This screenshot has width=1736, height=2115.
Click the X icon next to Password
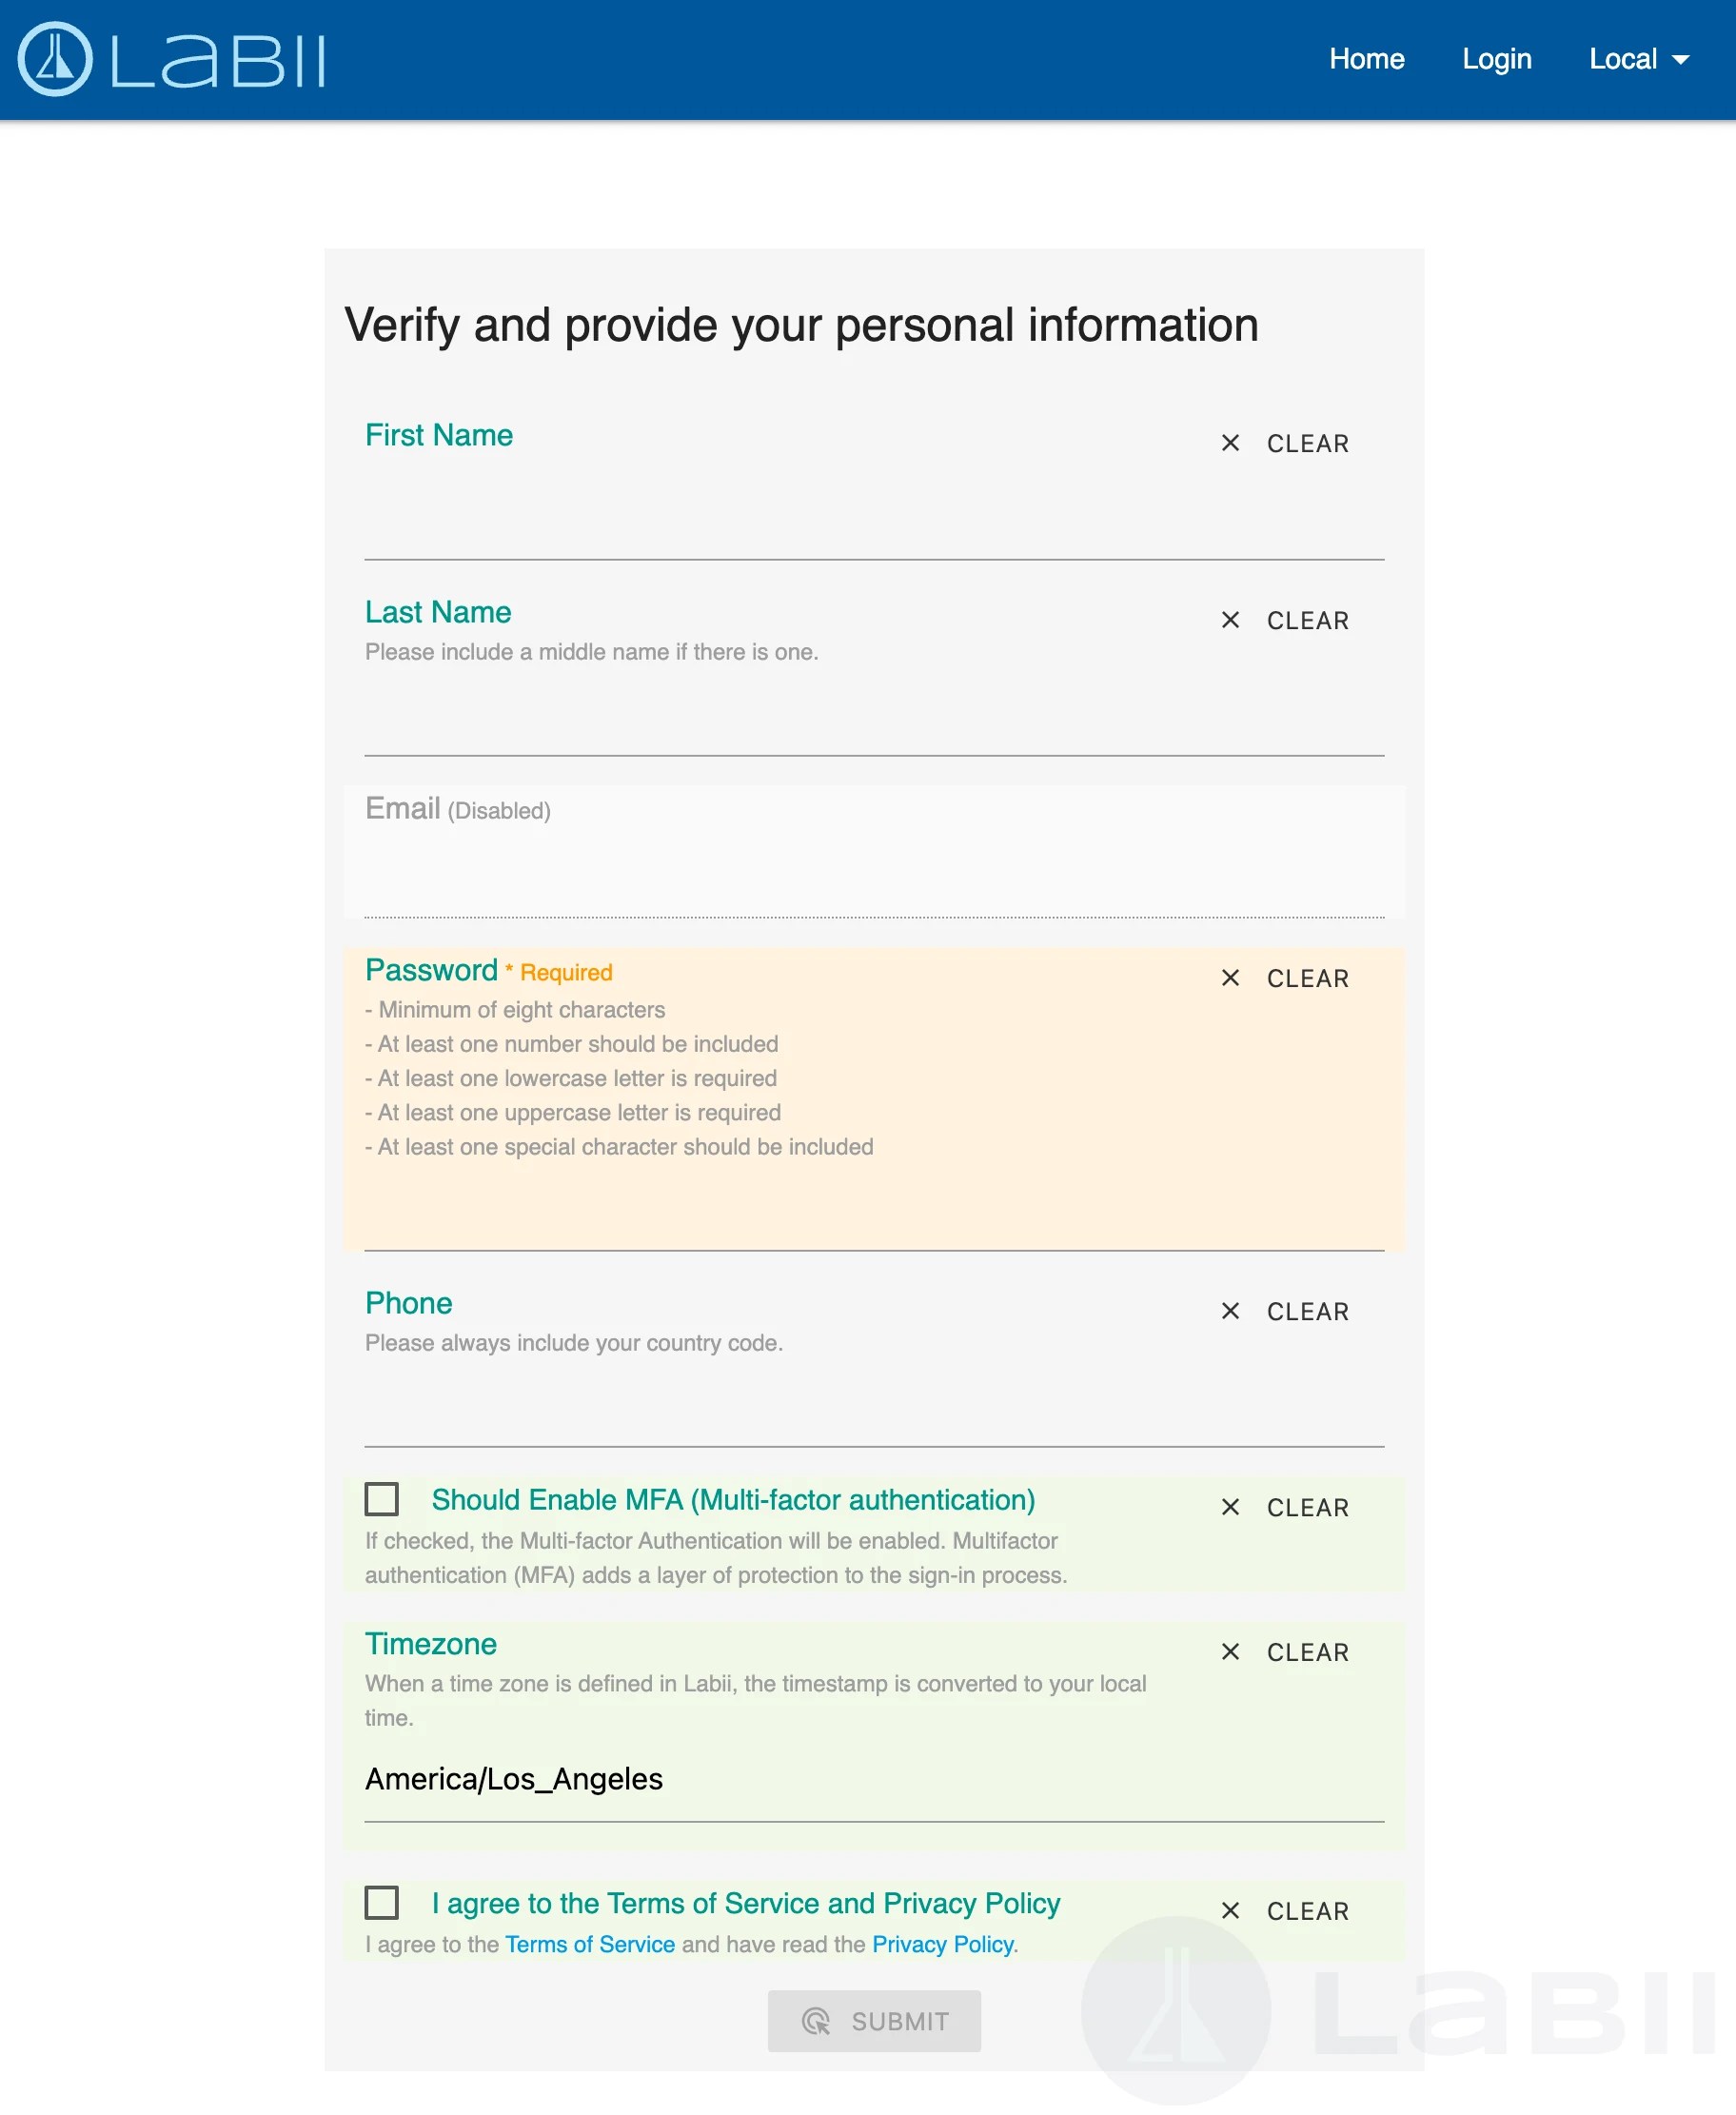[1229, 978]
